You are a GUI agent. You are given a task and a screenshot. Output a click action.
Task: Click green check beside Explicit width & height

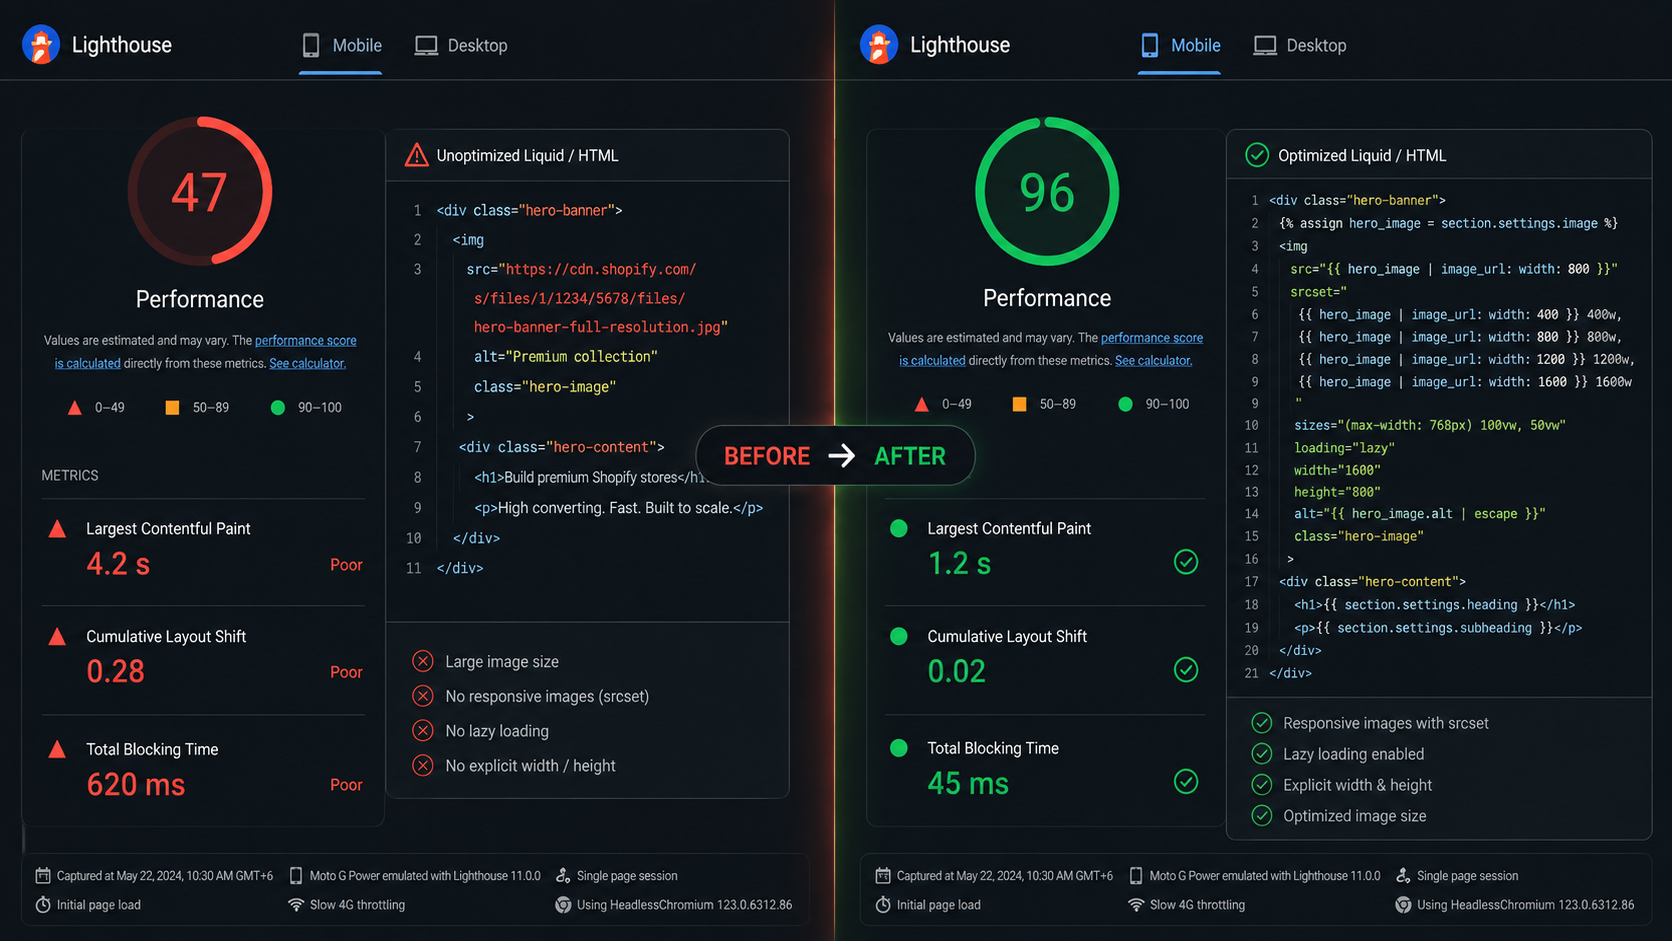(1262, 785)
